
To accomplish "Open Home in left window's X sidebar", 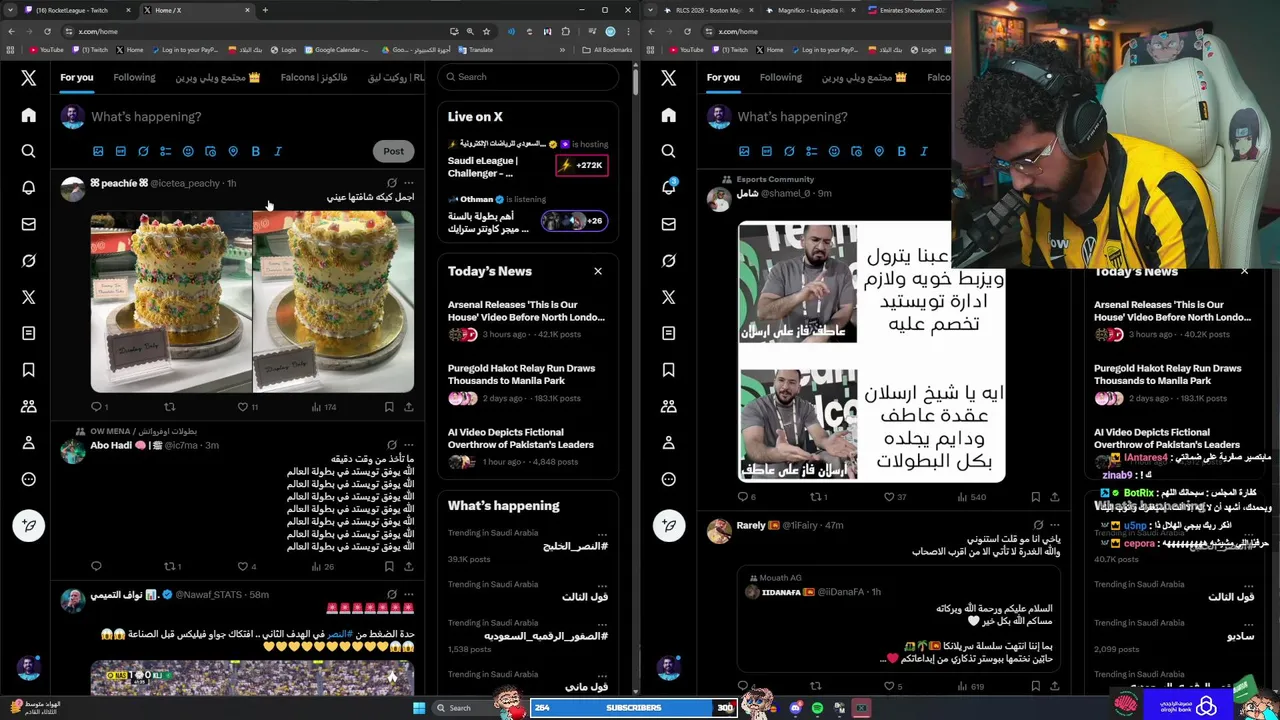I will (28, 115).
